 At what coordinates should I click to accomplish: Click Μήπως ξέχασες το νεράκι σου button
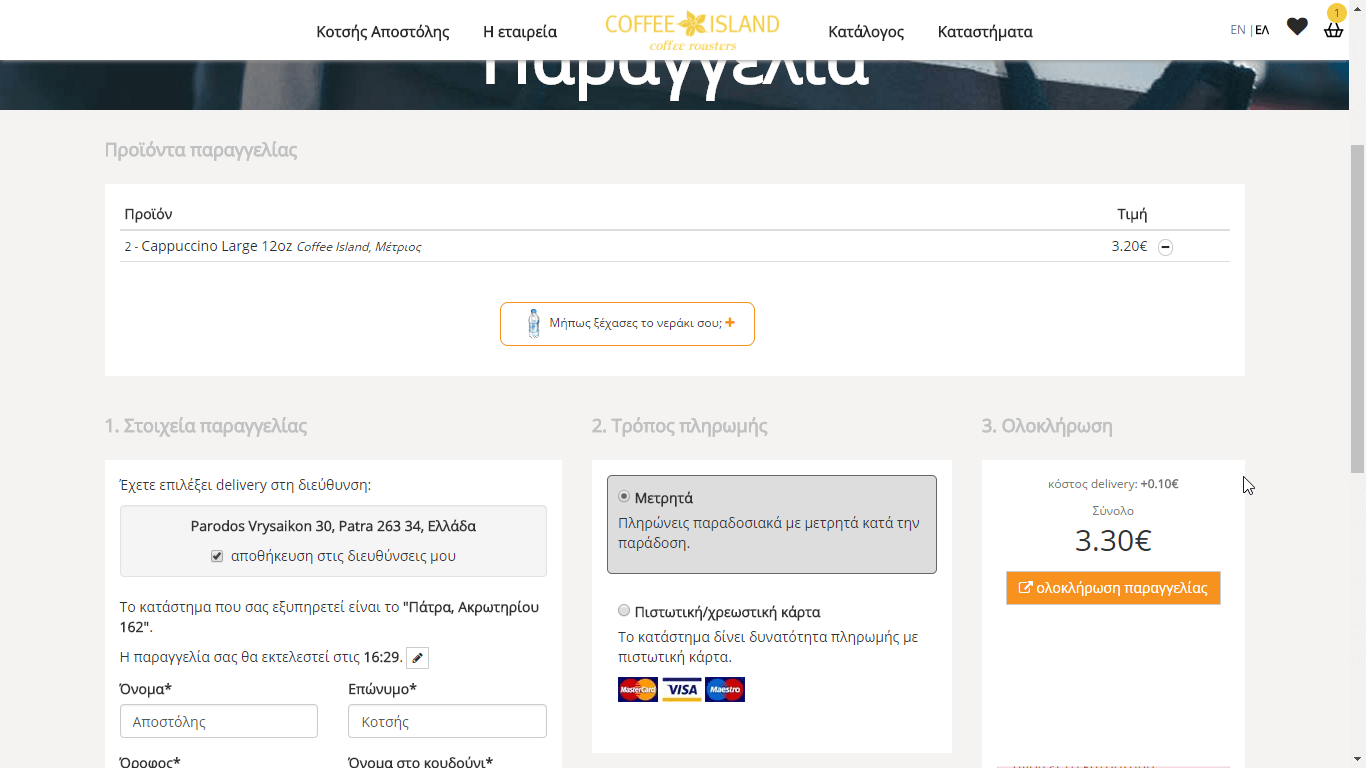click(627, 324)
